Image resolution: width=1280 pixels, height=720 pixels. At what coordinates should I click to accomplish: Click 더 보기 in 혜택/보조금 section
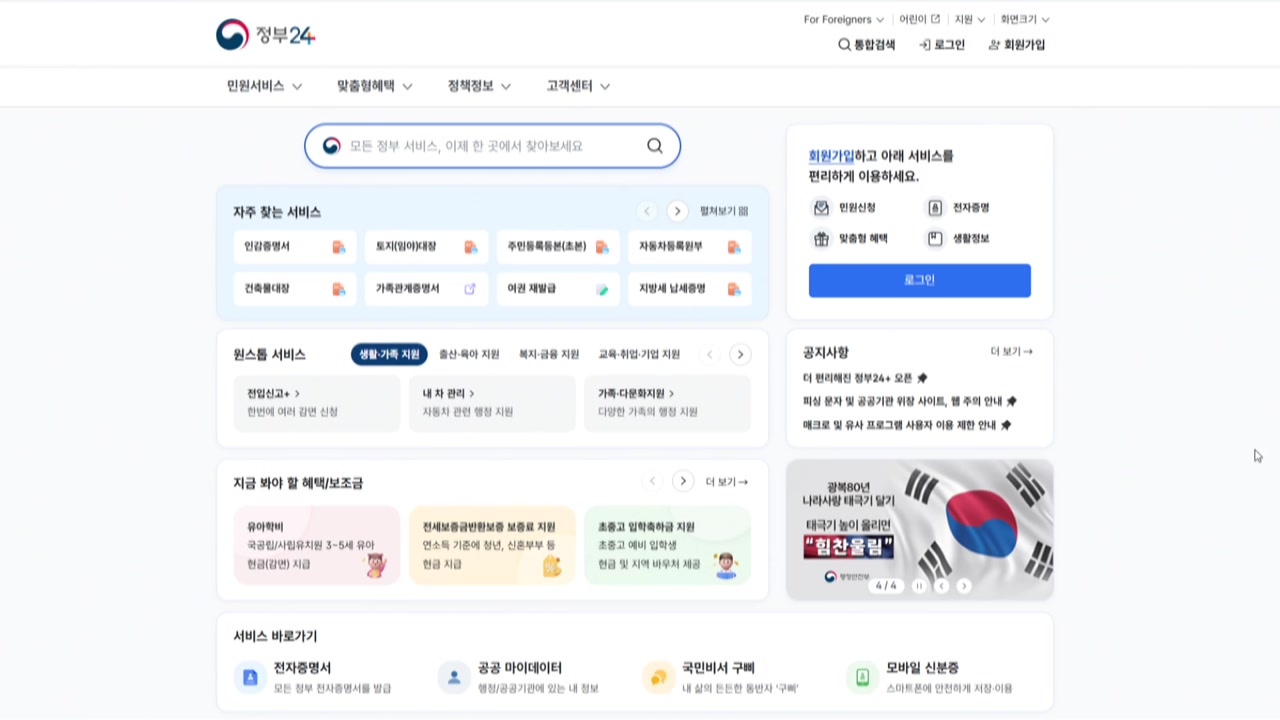click(727, 482)
